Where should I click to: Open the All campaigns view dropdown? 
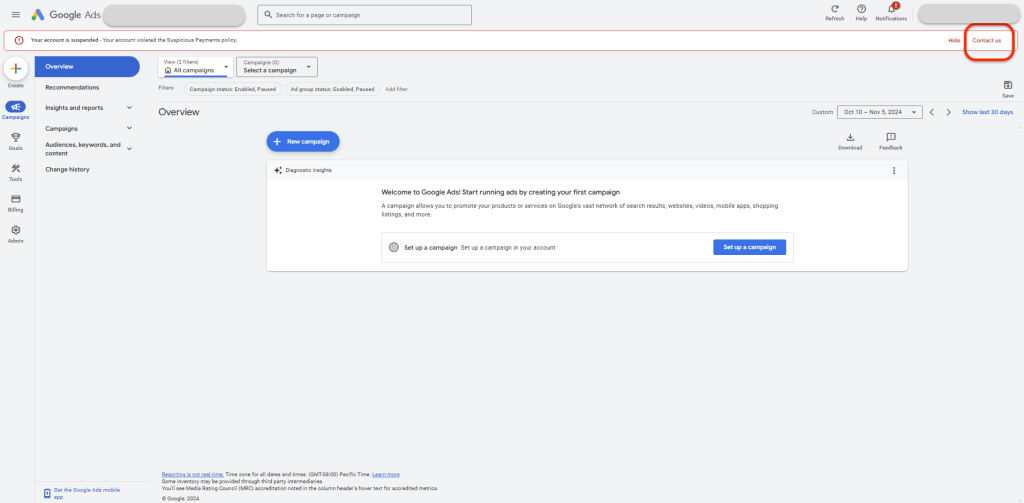(x=196, y=67)
